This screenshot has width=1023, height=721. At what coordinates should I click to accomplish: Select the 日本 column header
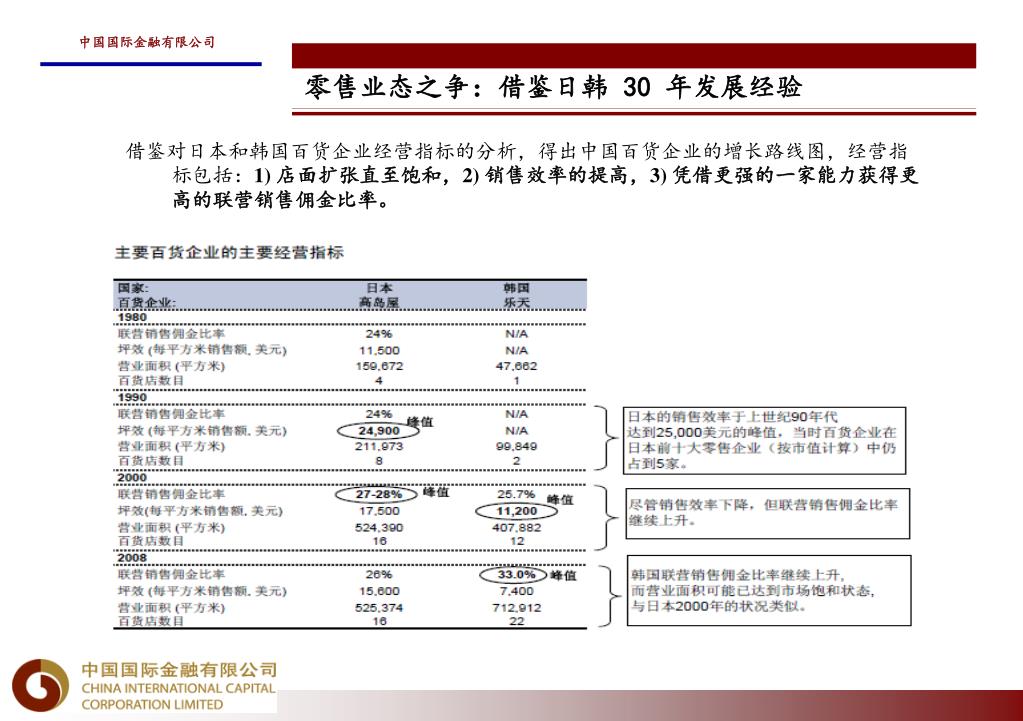pyautogui.click(x=379, y=288)
